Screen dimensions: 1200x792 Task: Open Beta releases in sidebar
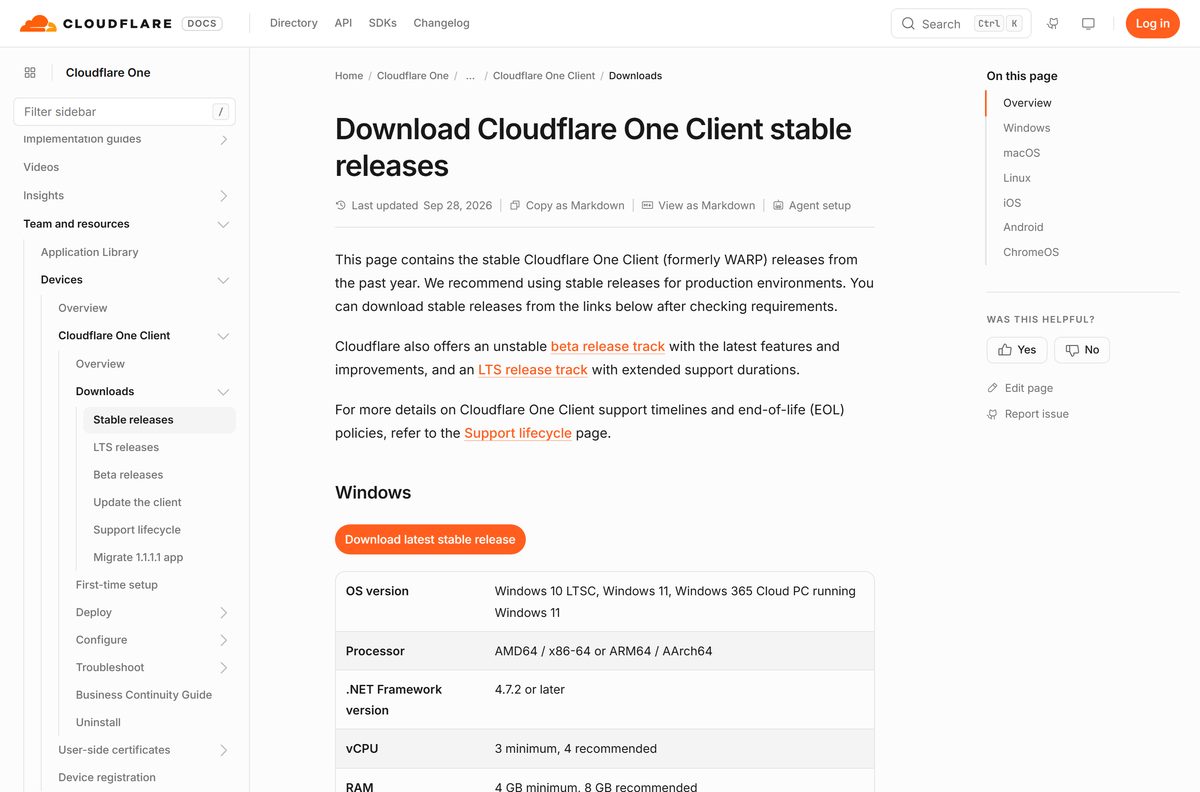click(128, 475)
